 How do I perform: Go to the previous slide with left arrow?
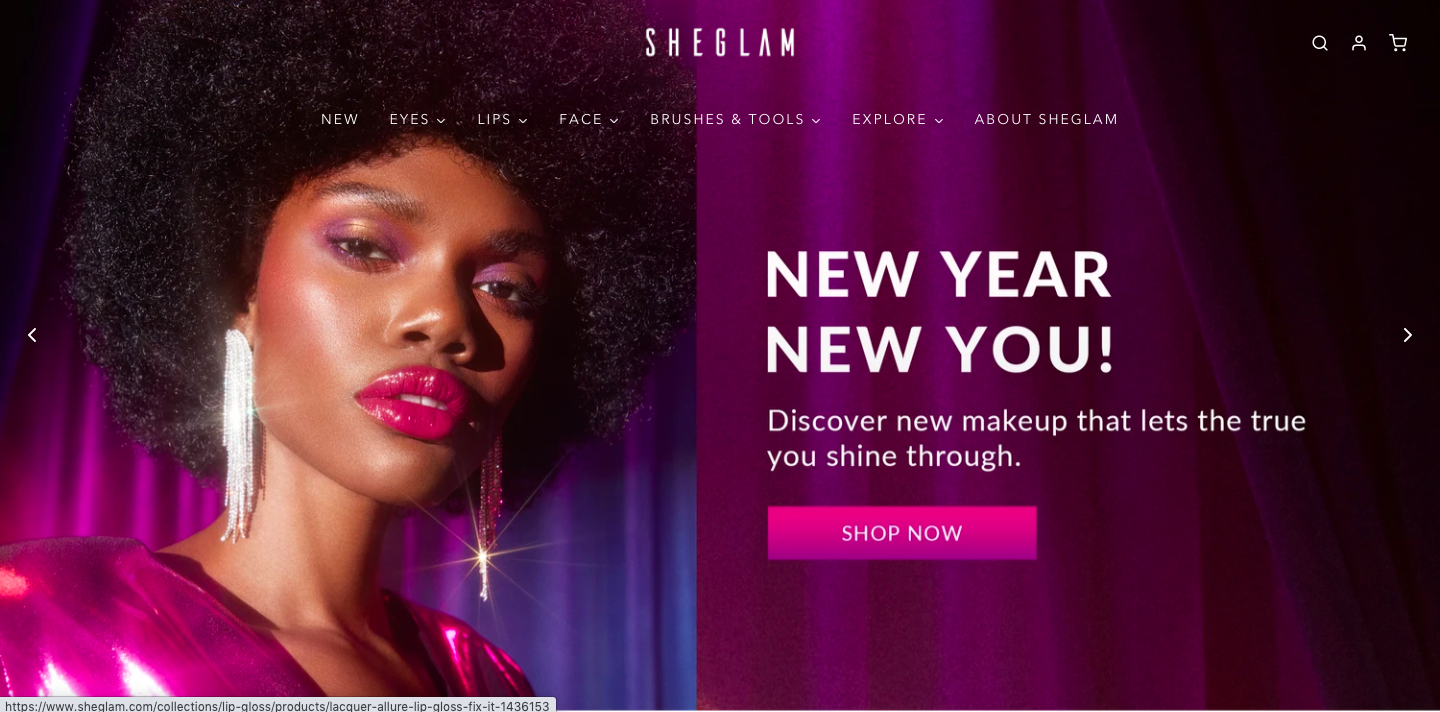click(32, 335)
